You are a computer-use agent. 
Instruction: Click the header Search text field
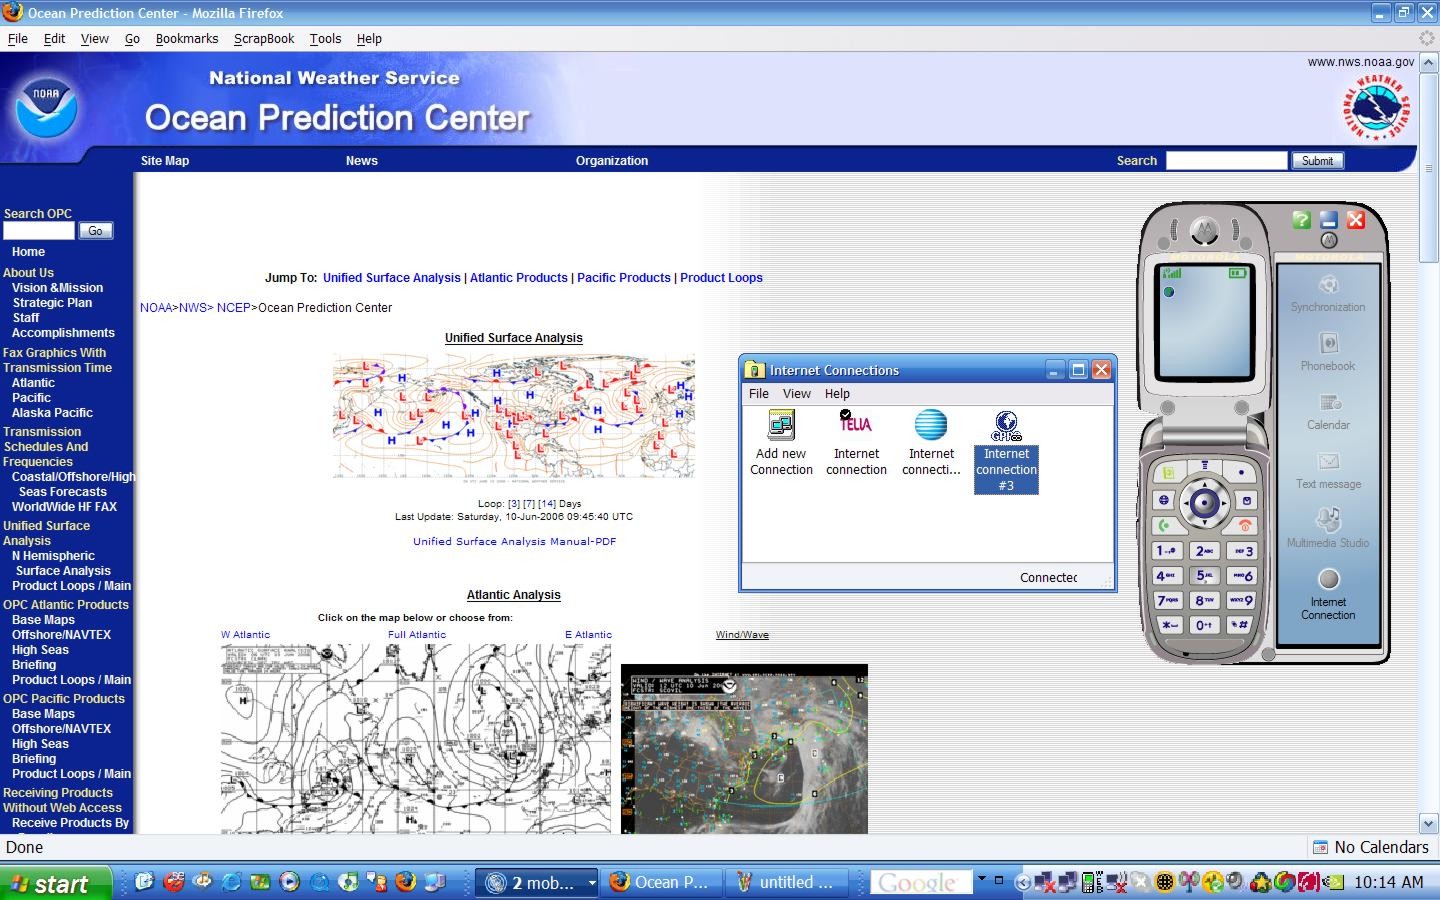pos(1226,161)
